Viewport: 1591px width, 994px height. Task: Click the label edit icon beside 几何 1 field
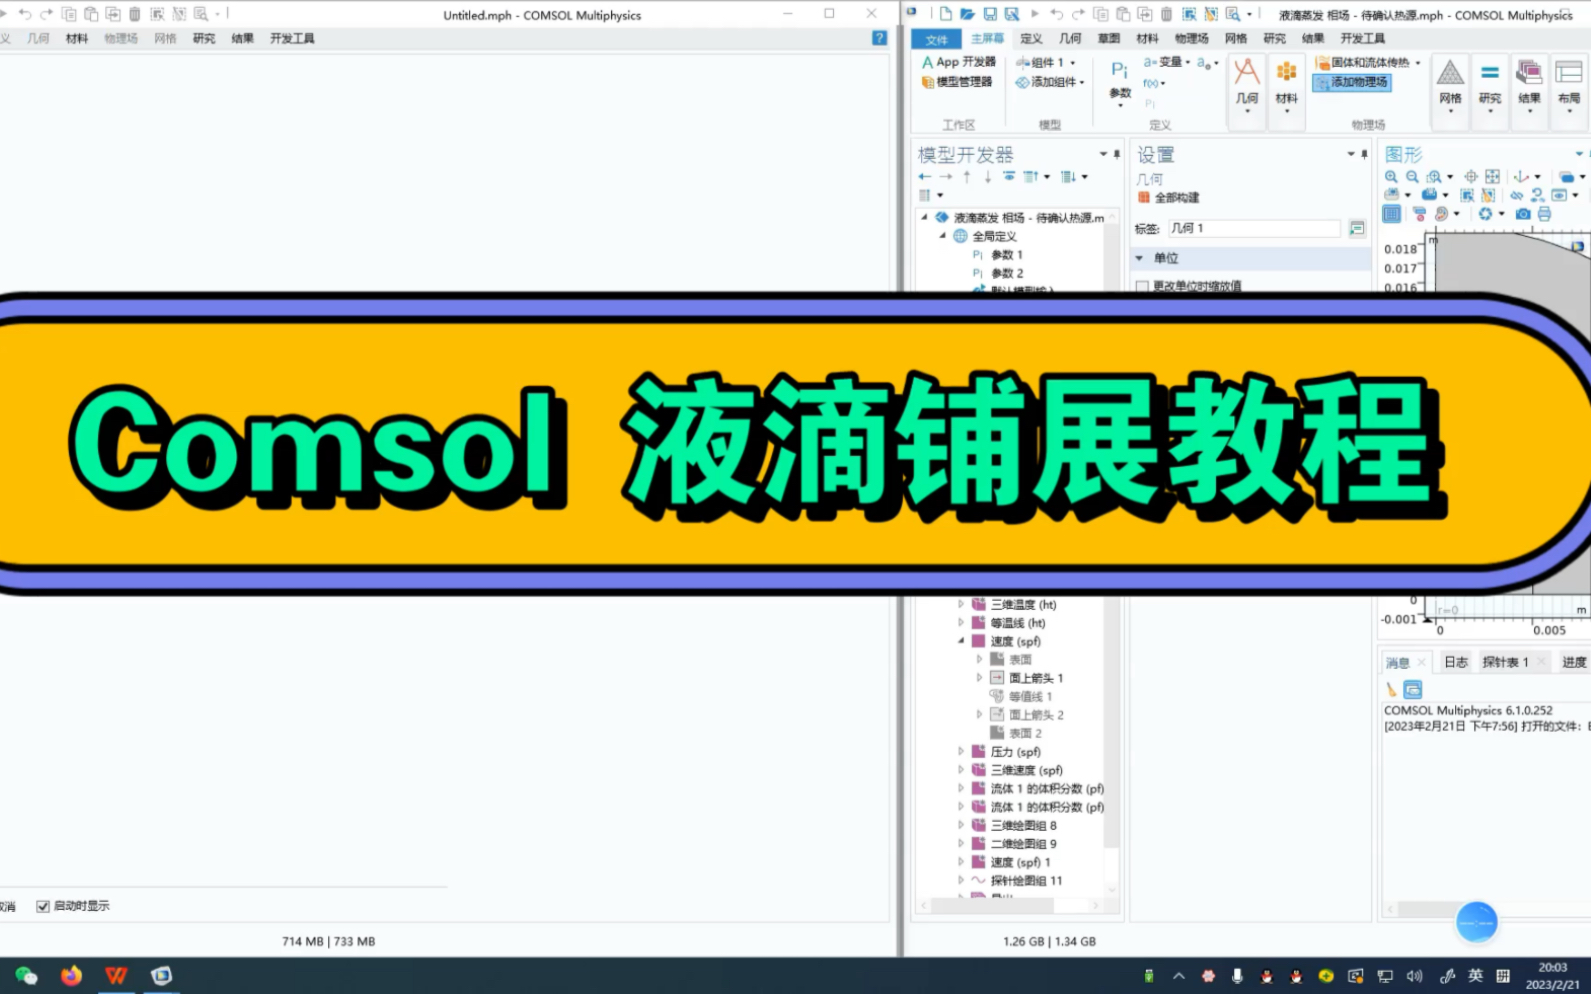(1357, 229)
